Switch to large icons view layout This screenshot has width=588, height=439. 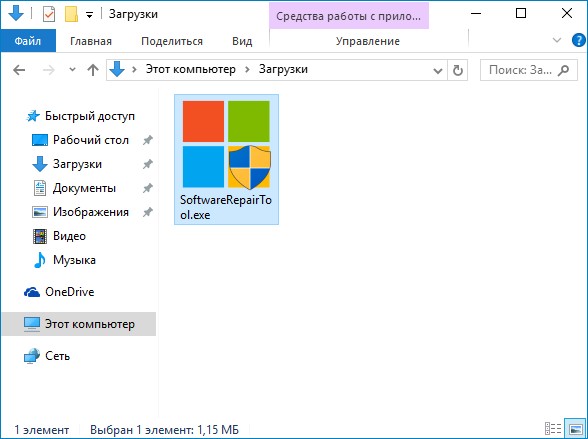[574, 429]
